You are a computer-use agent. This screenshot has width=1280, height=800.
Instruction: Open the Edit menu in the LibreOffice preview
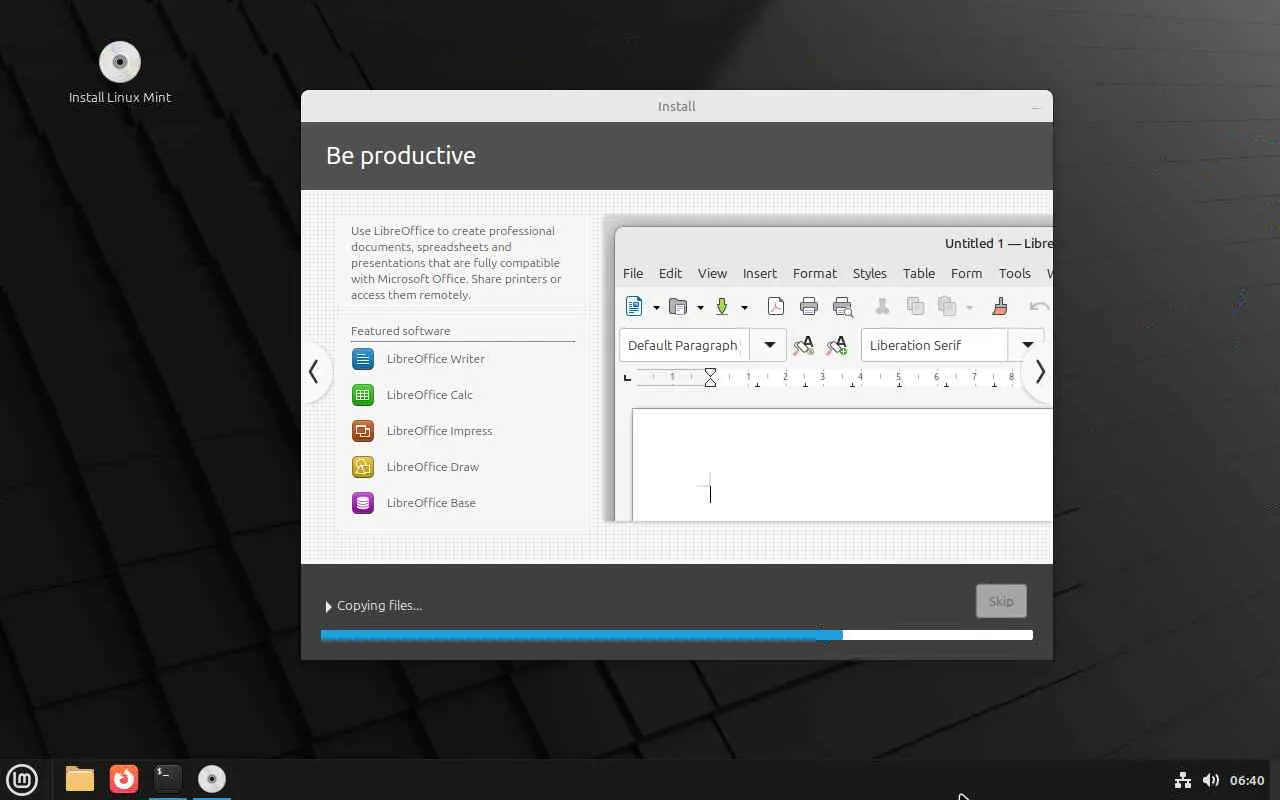(670, 273)
